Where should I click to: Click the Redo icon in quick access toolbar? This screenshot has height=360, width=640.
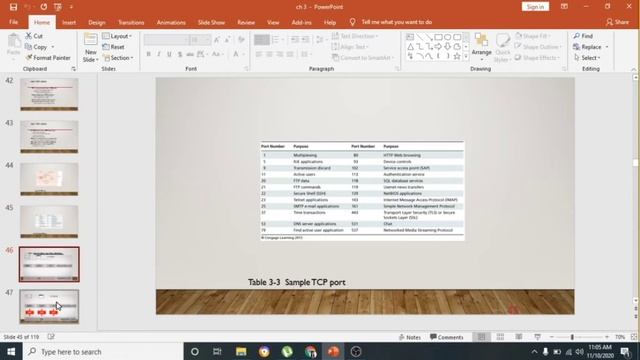click(43, 7)
